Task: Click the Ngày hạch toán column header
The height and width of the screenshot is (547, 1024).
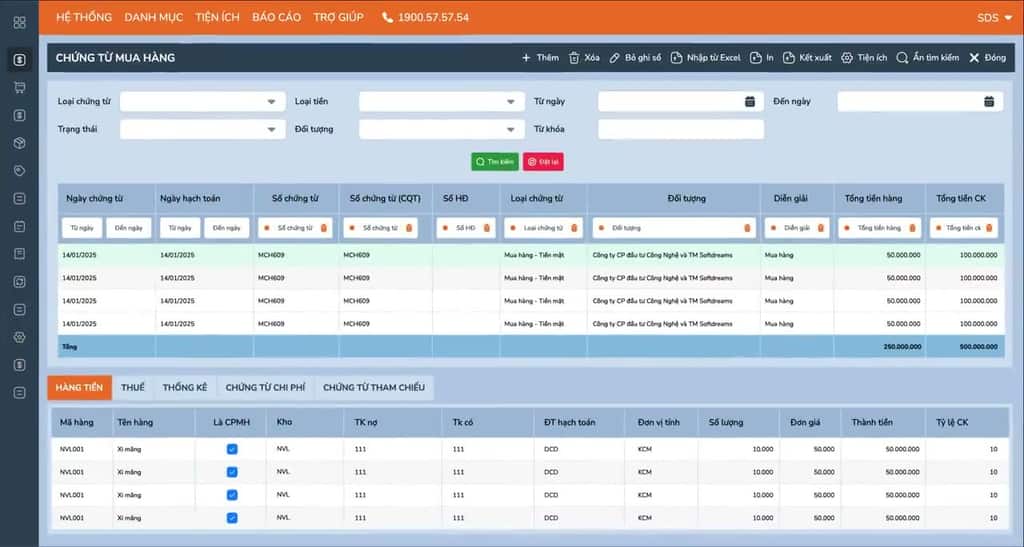Action: [x=190, y=198]
